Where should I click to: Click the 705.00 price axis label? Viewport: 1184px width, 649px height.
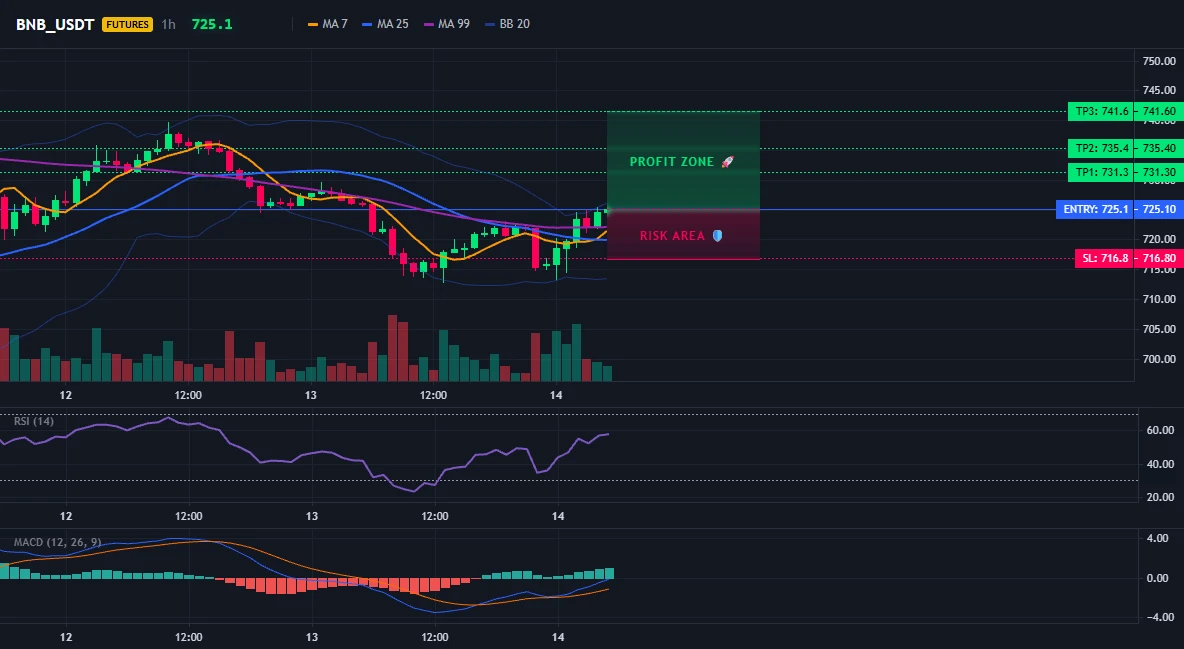tap(1159, 329)
